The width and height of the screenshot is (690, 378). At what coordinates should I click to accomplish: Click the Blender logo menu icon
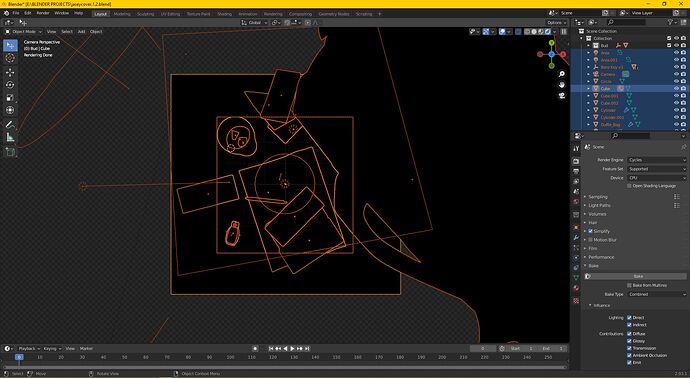[x=6, y=13]
